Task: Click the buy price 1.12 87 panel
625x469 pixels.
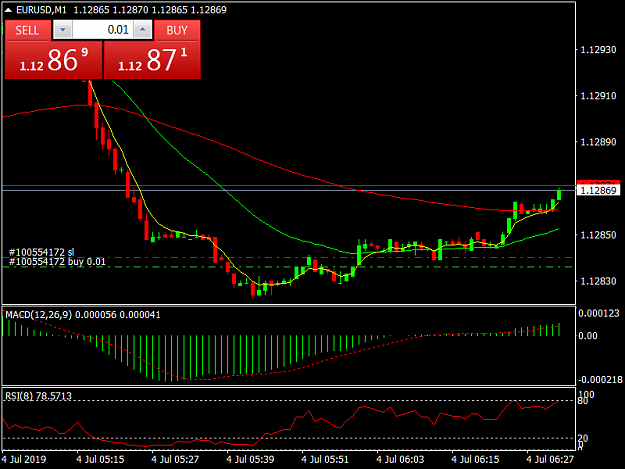Action: click(x=152, y=60)
